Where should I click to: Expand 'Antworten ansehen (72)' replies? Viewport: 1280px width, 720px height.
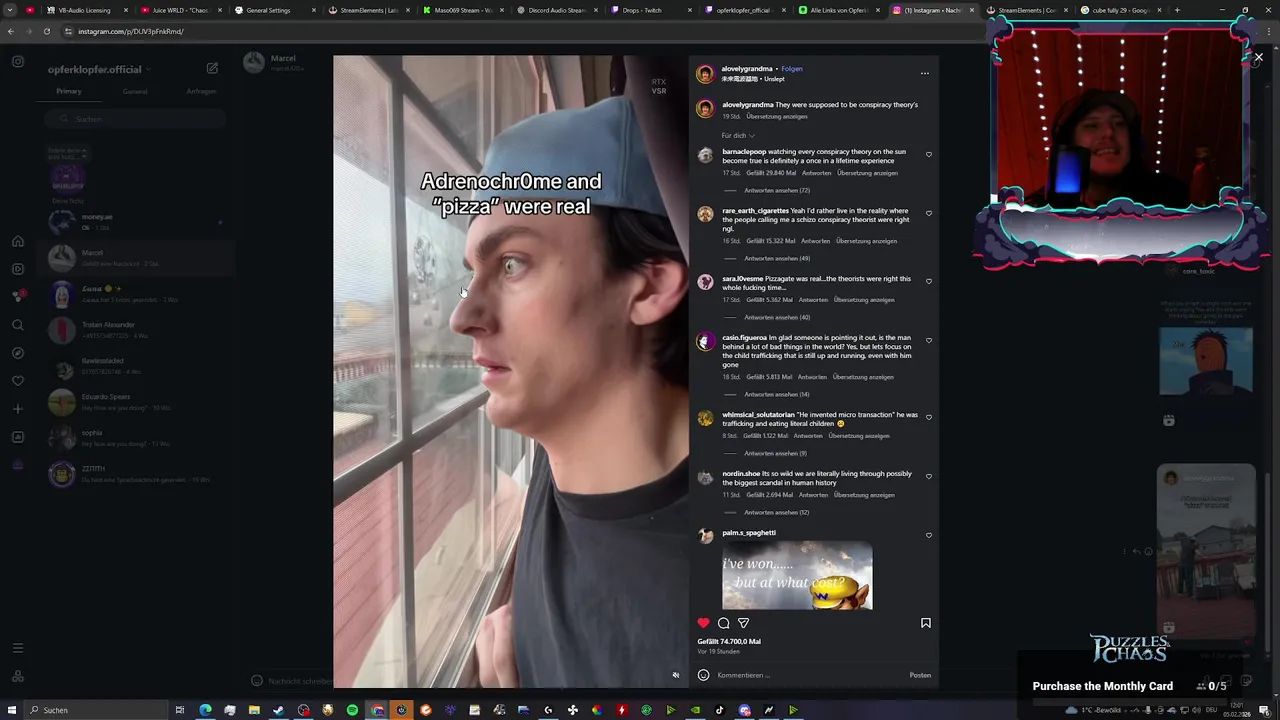[x=777, y=190]
